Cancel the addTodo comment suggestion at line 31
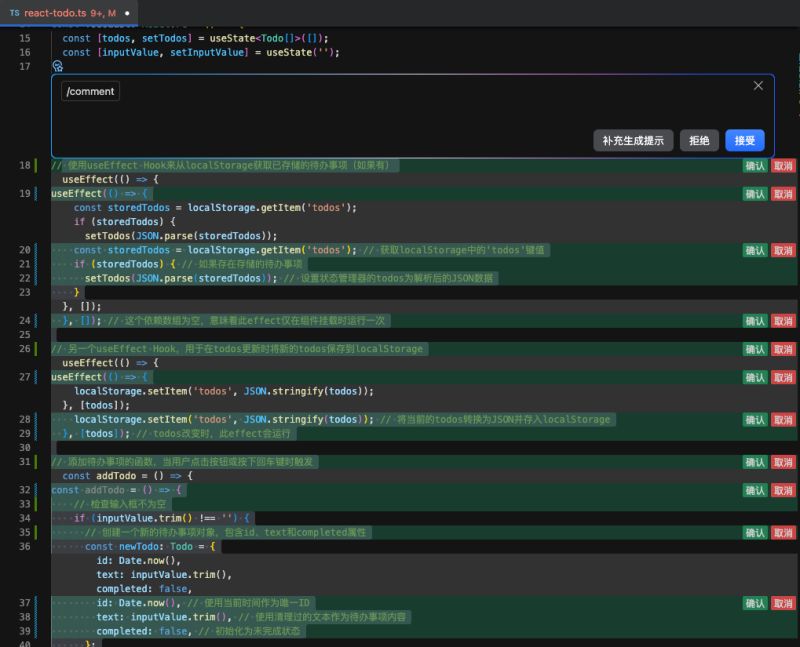Image resolution: width=800 pixels, height=647 pixels. 781,462
